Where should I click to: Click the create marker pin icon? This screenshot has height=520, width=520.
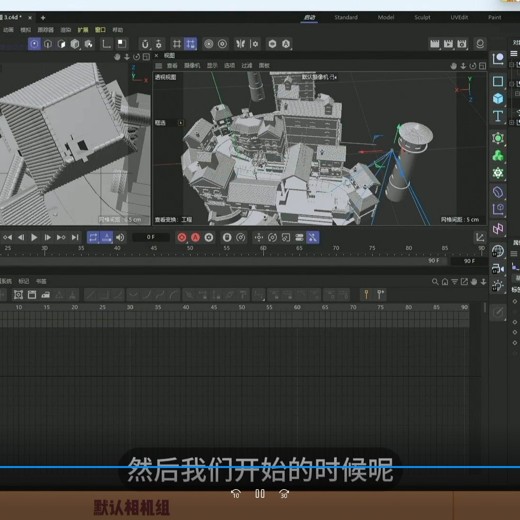[366, 294]
